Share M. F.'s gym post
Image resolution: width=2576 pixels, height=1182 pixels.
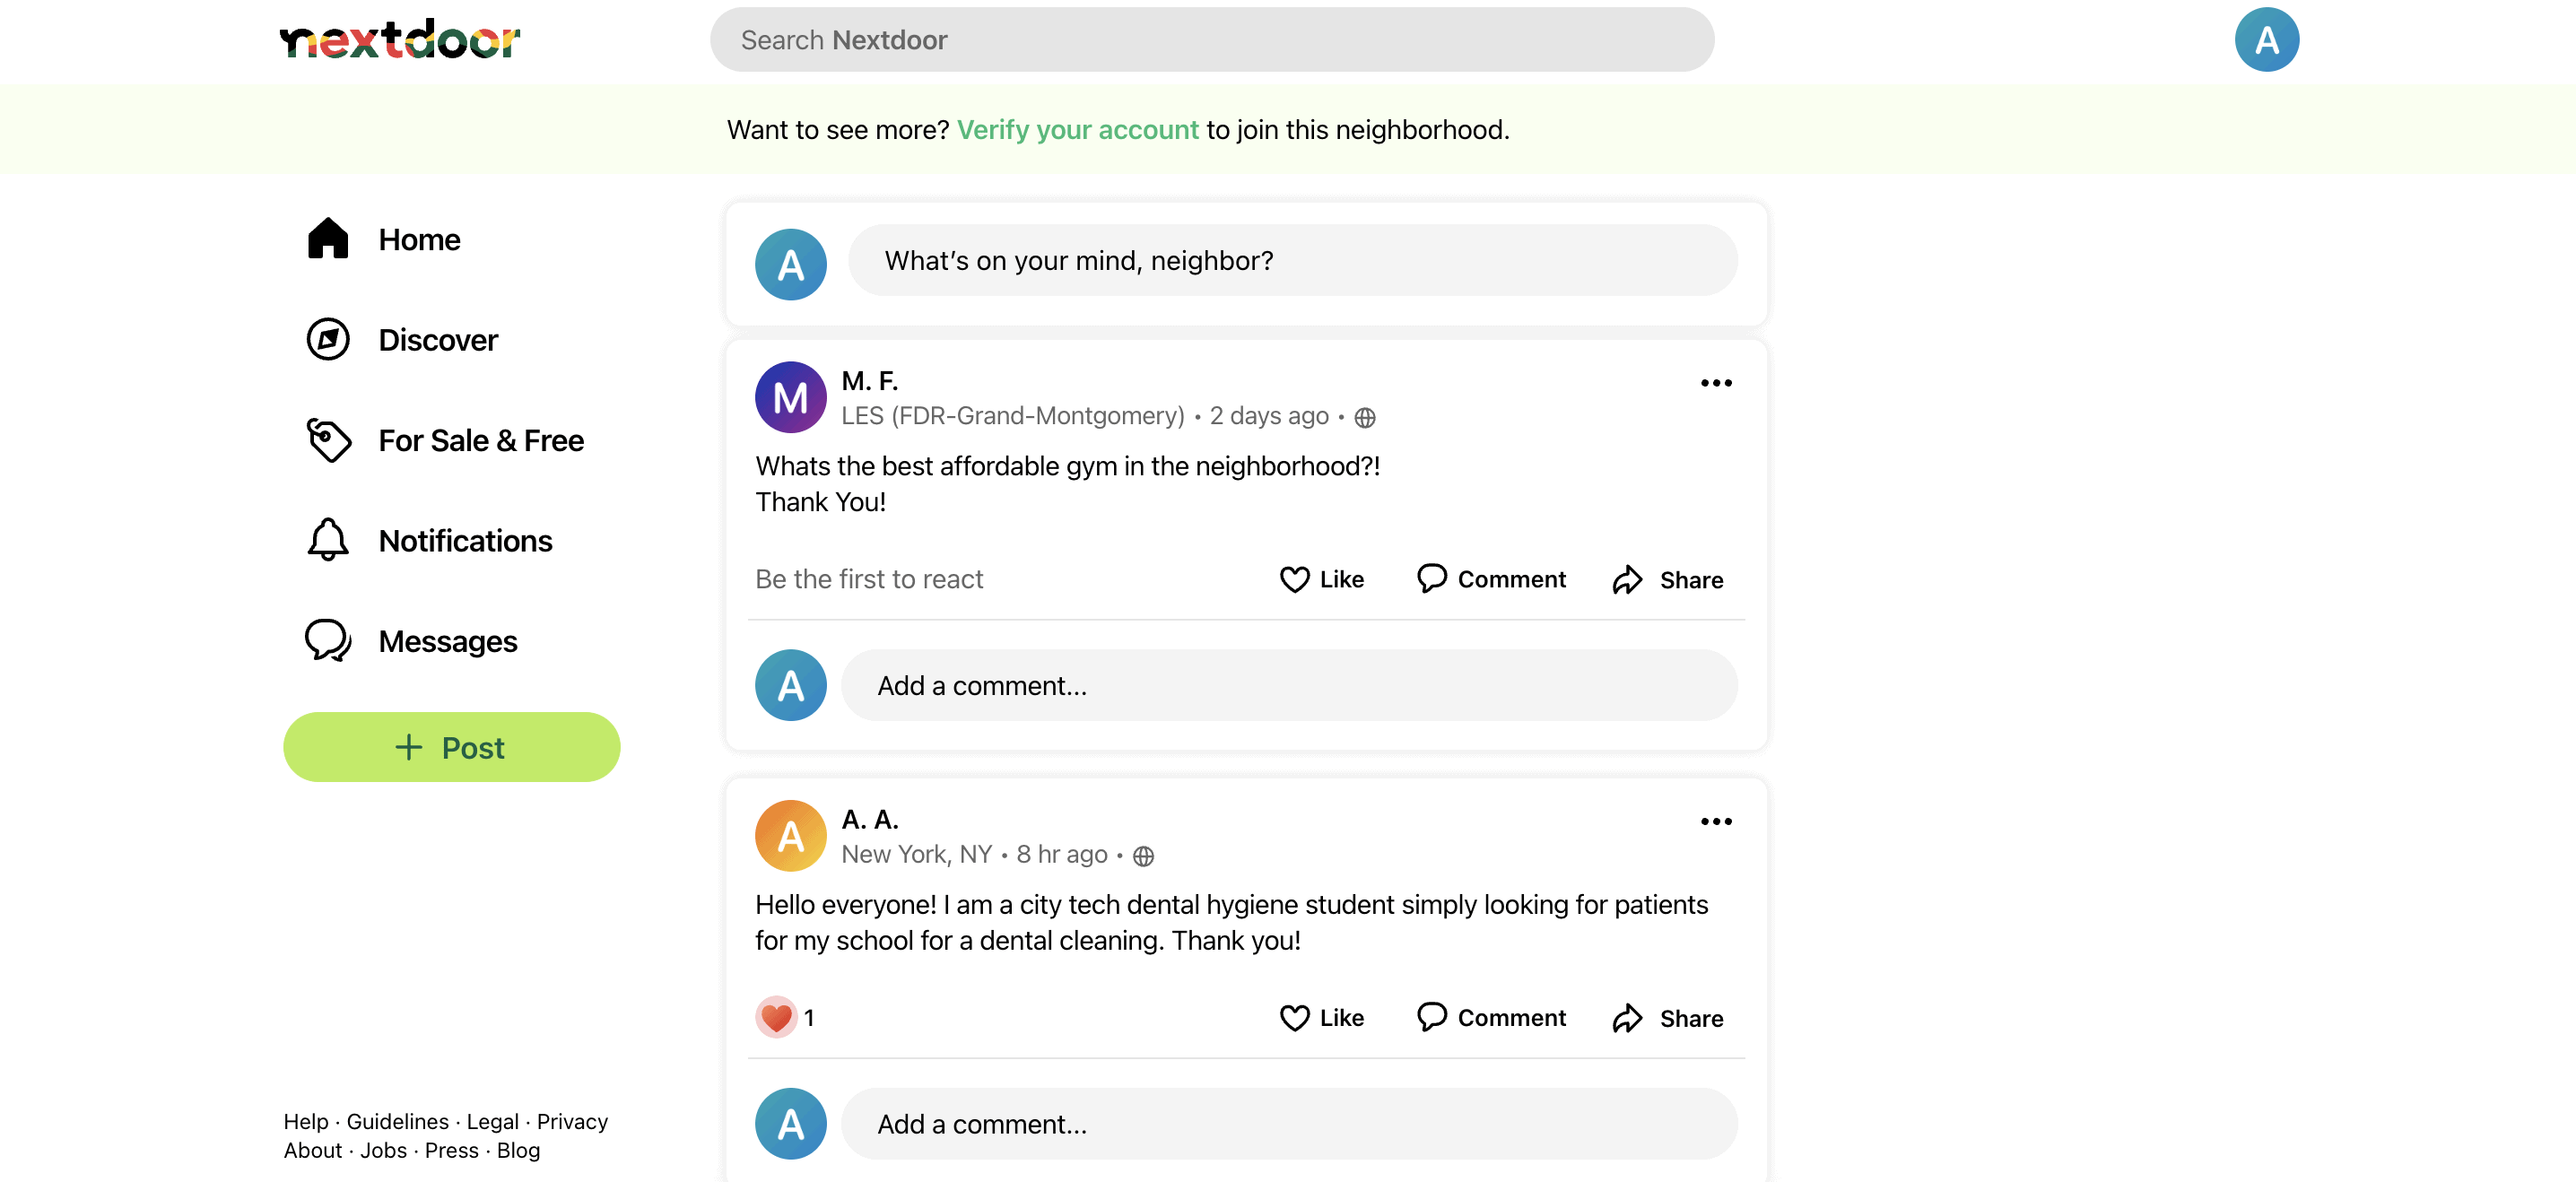click(1667, 580)
